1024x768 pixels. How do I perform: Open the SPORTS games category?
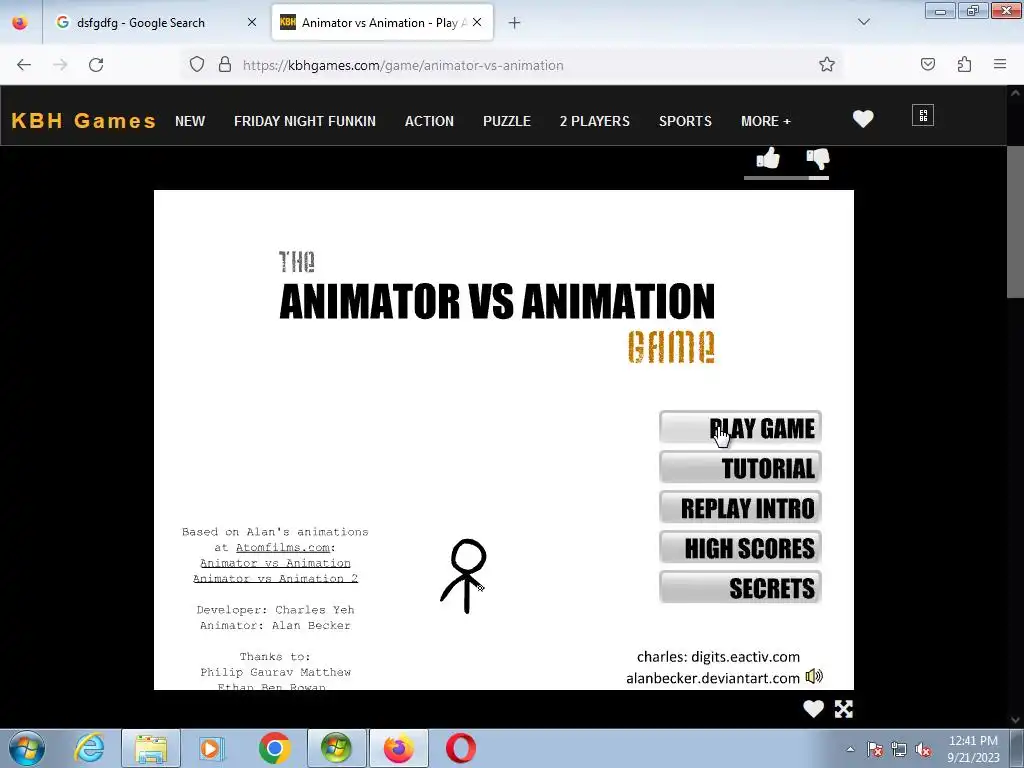coord(685,121)
